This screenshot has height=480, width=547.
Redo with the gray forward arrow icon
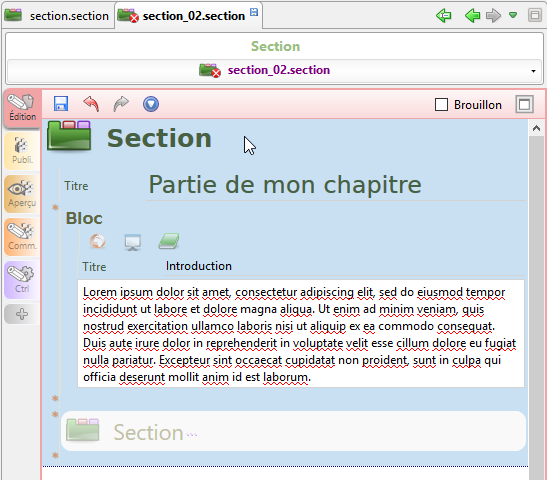click(121, 104)
